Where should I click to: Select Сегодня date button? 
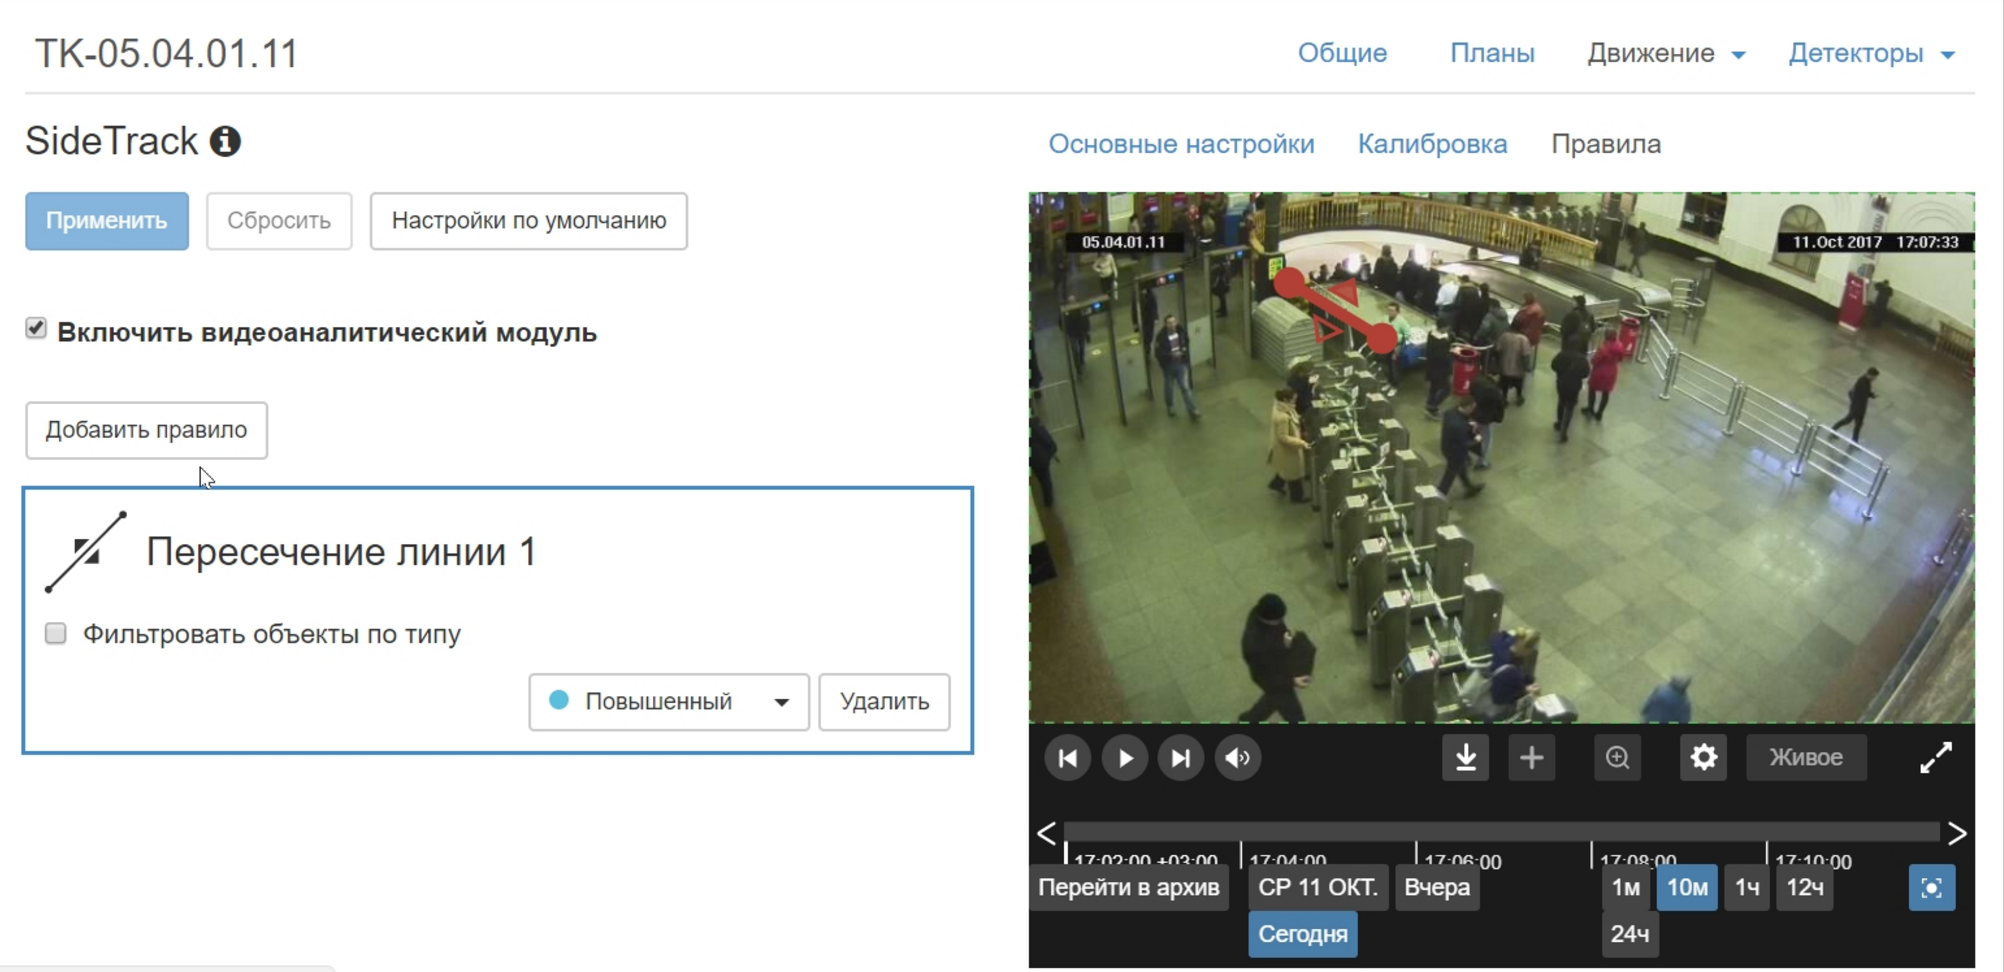[1303, 934]
